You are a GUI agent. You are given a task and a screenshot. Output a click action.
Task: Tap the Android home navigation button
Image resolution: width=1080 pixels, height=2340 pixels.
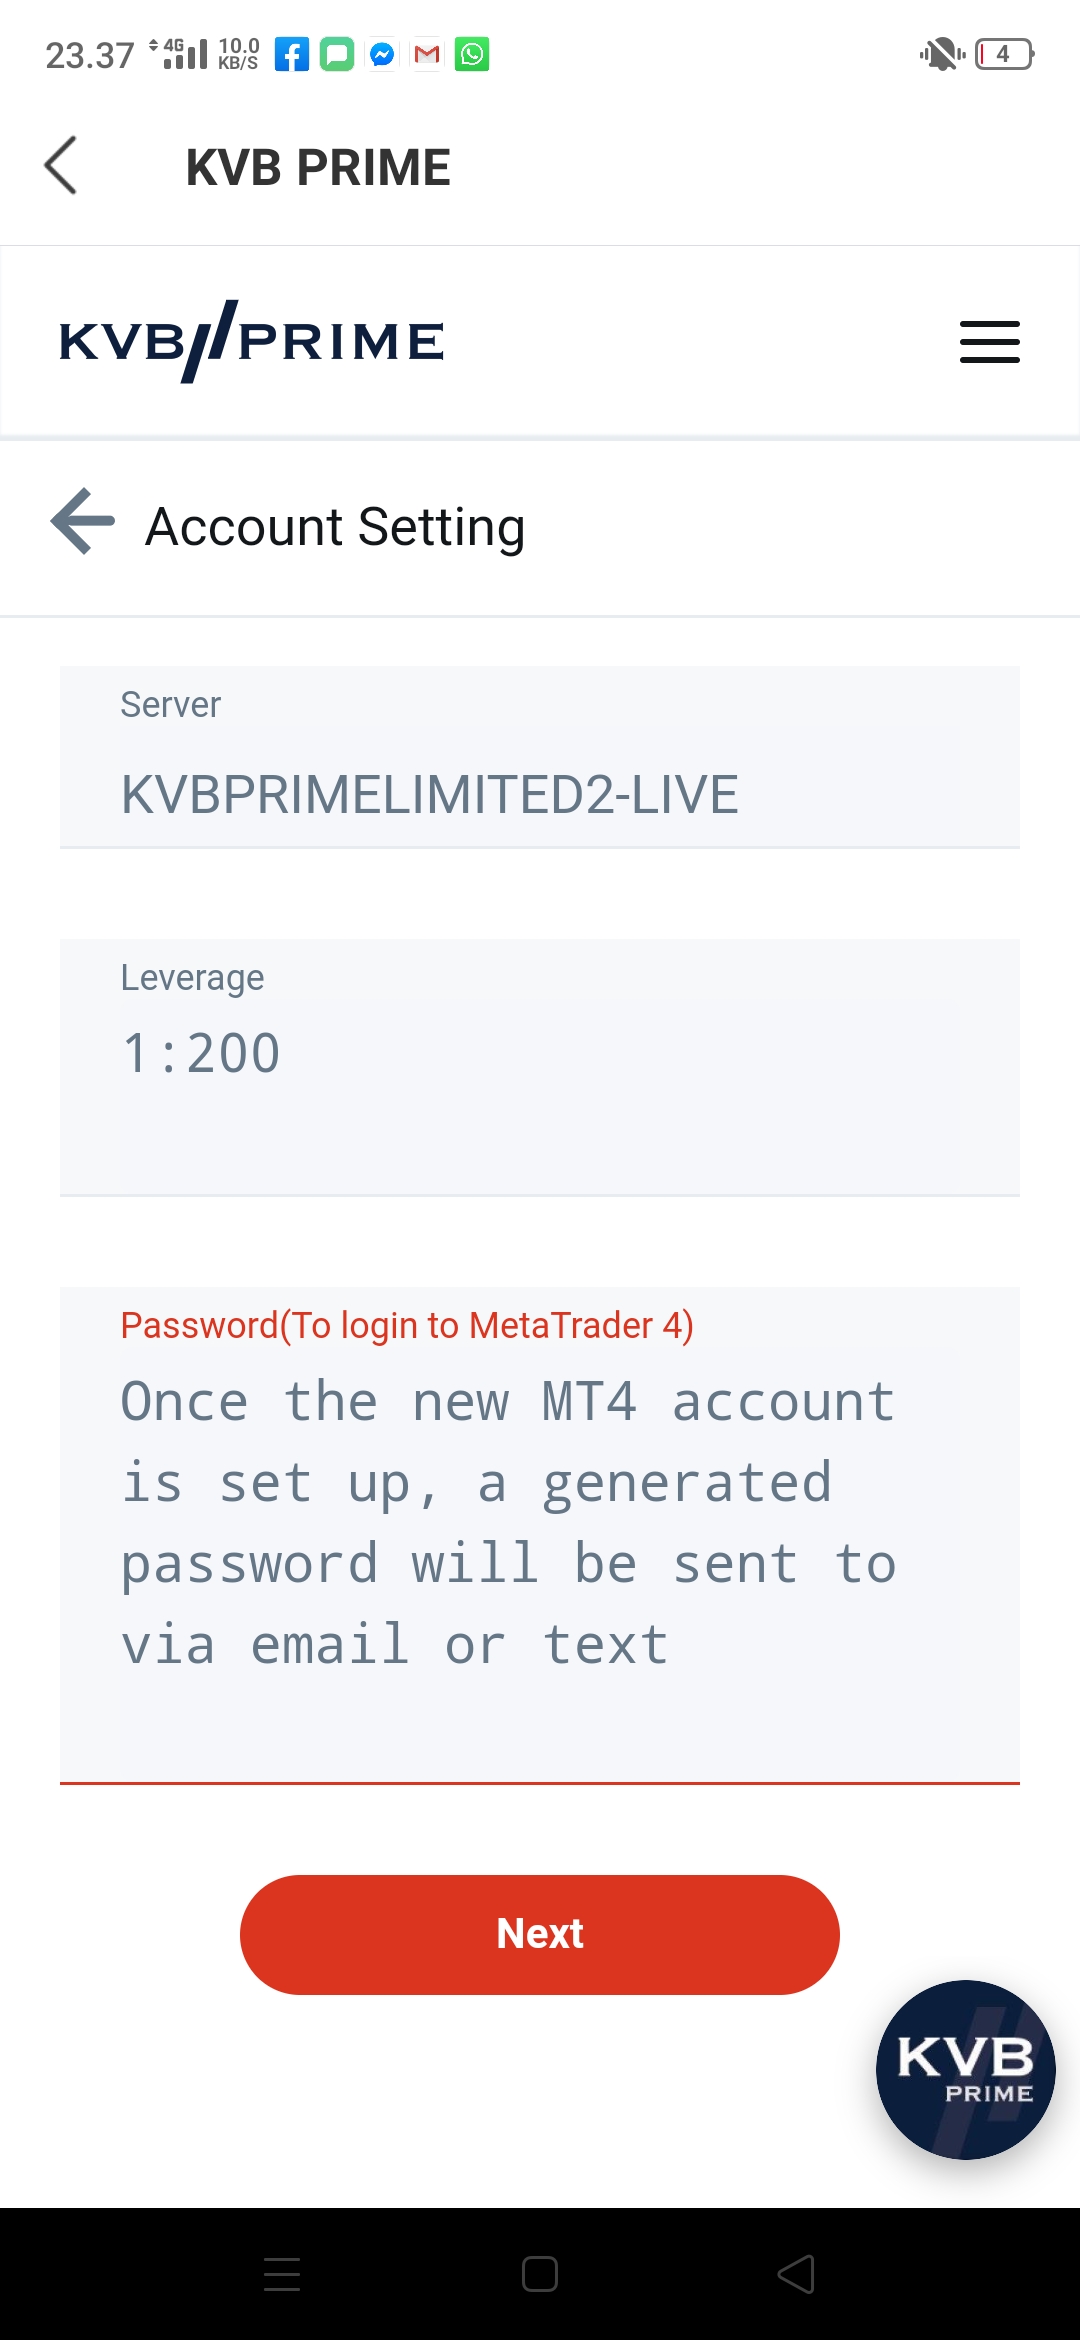(540, 2274)
